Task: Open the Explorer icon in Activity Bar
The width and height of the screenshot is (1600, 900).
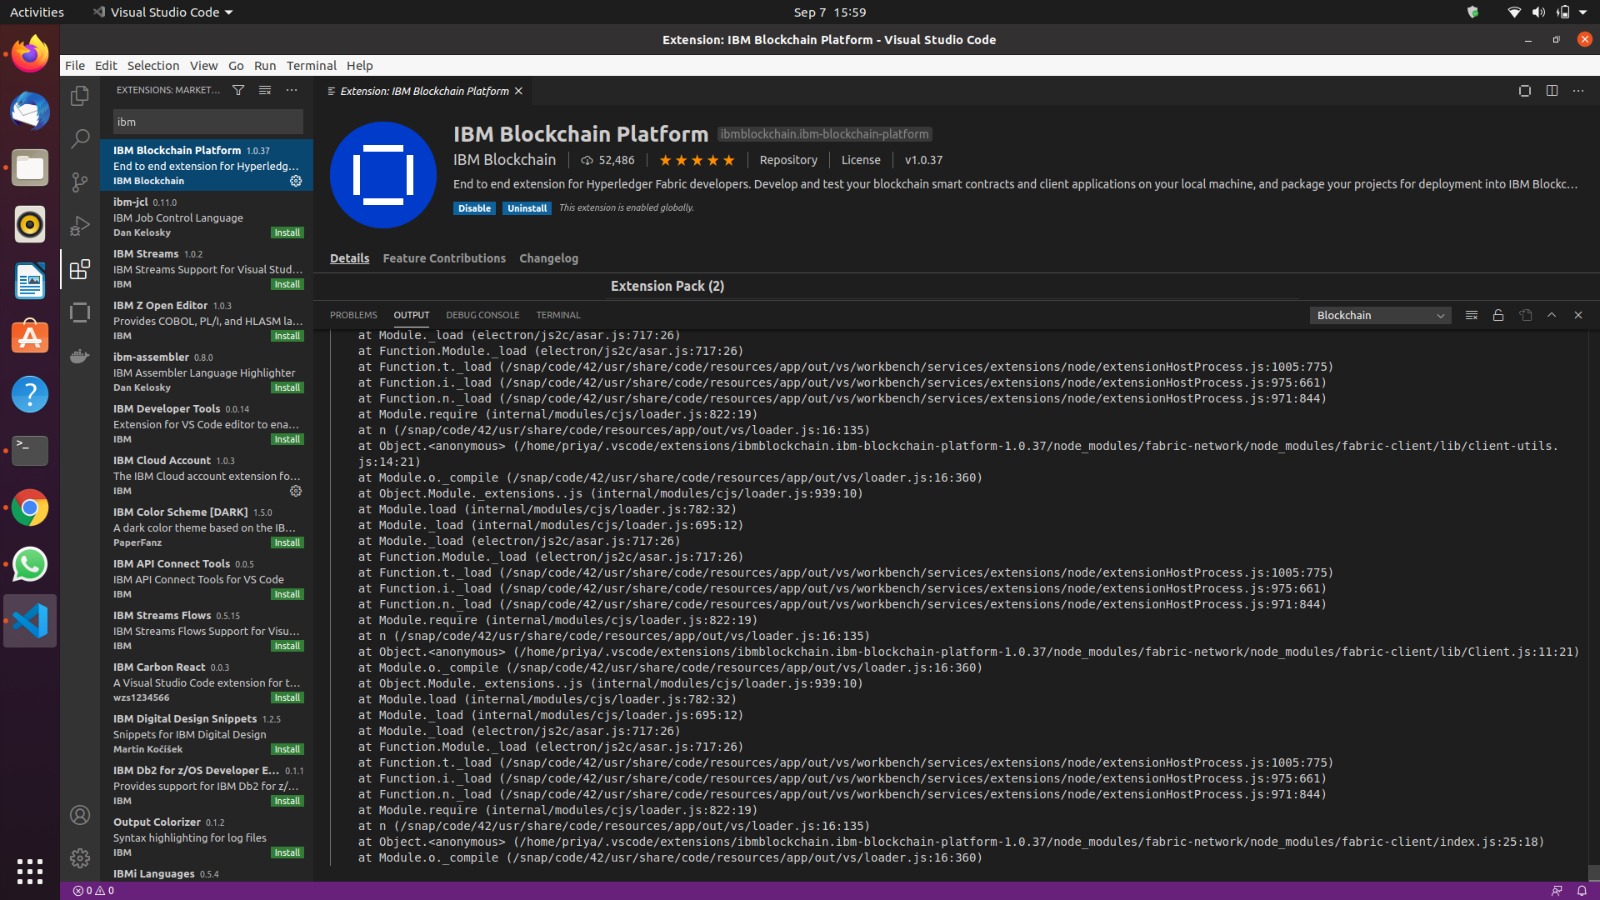Action: 80,95
